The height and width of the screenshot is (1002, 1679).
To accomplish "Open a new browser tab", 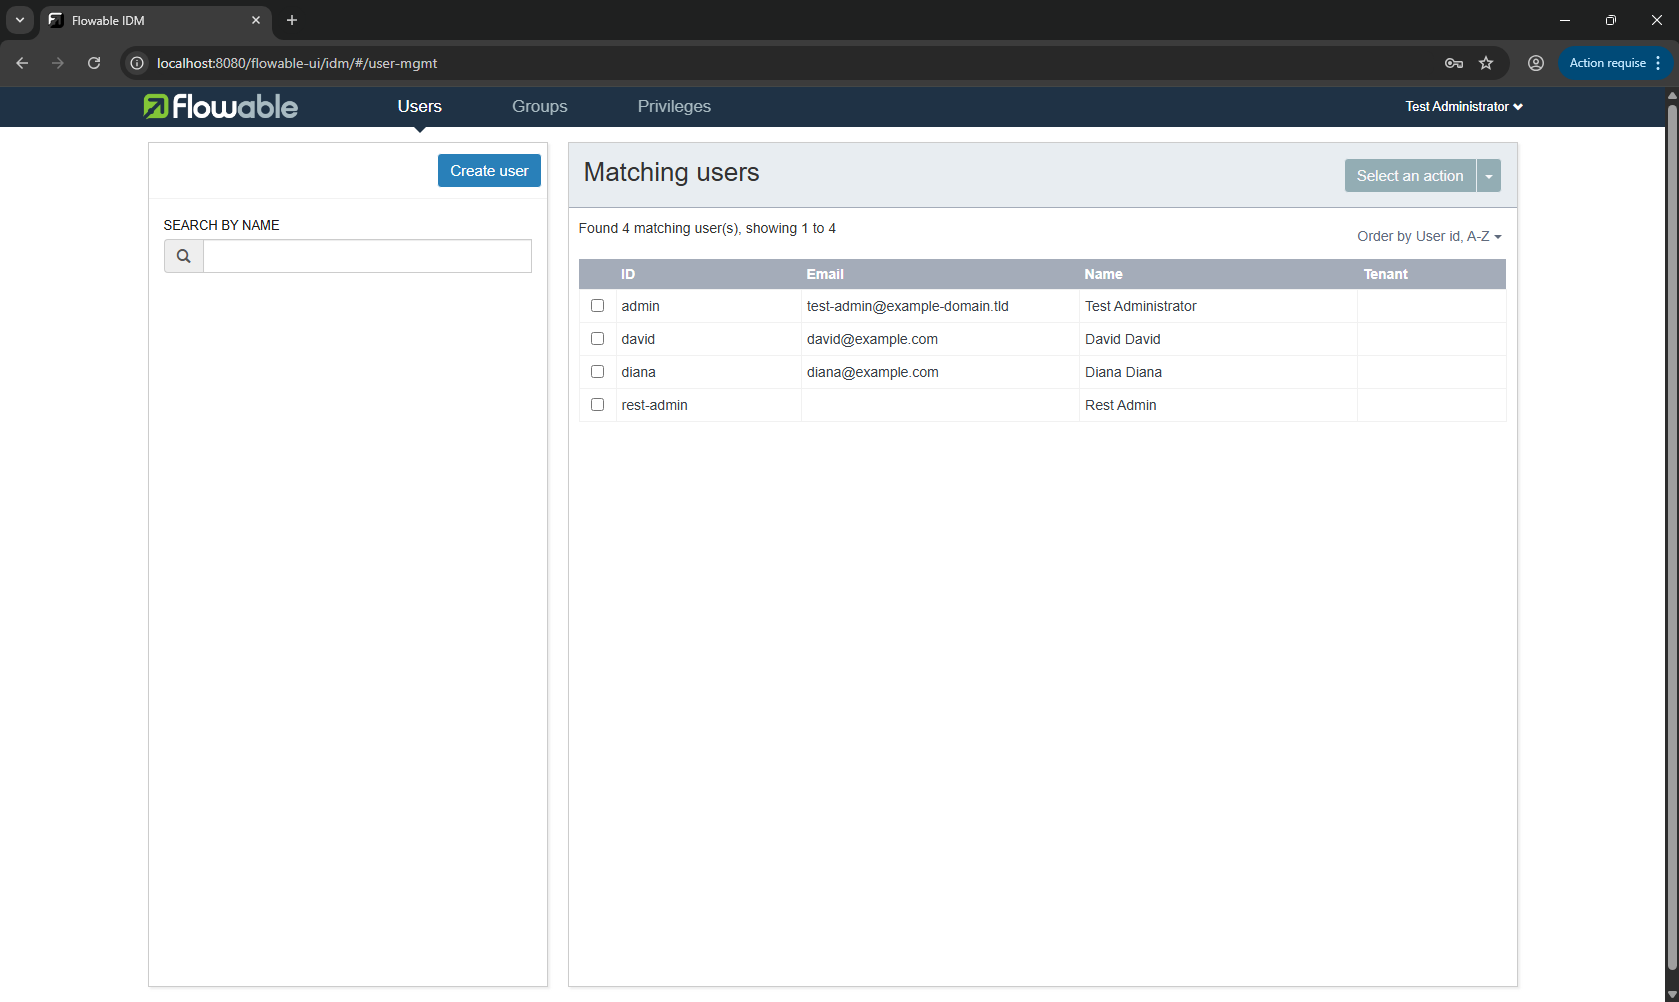I will coord(292,20).
